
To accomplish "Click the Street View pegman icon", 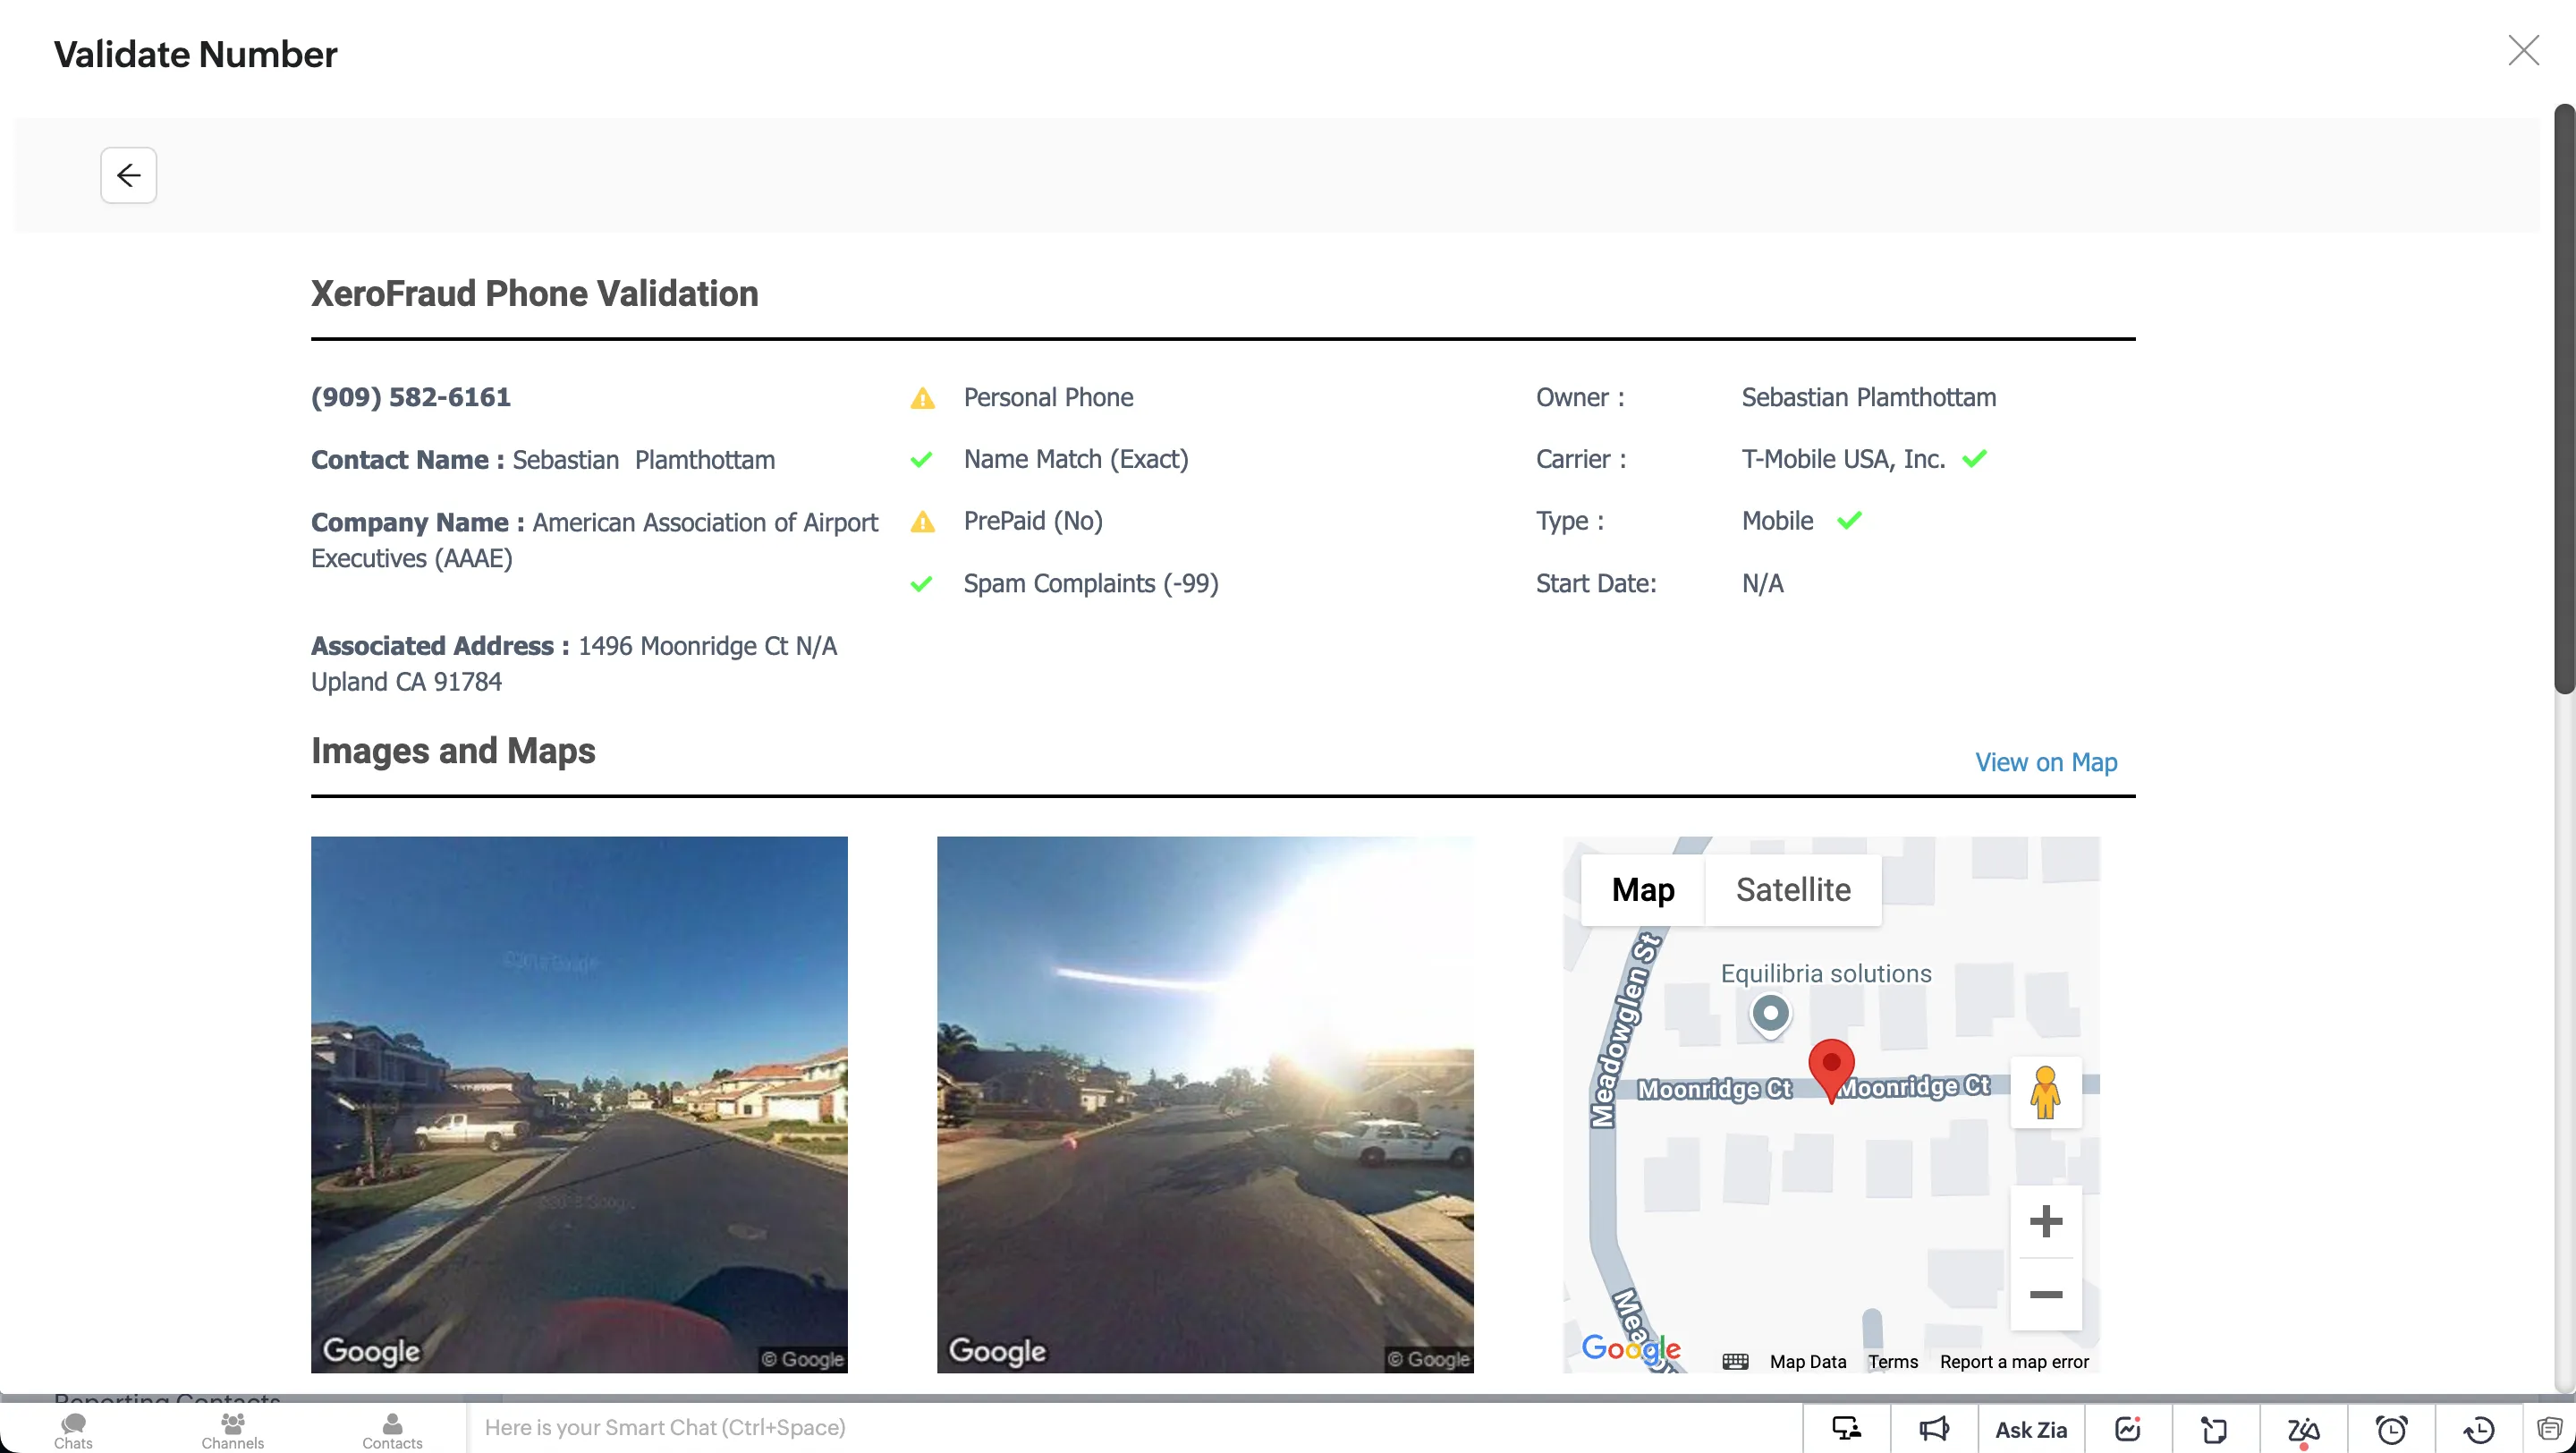I will click(2045, 1092).
